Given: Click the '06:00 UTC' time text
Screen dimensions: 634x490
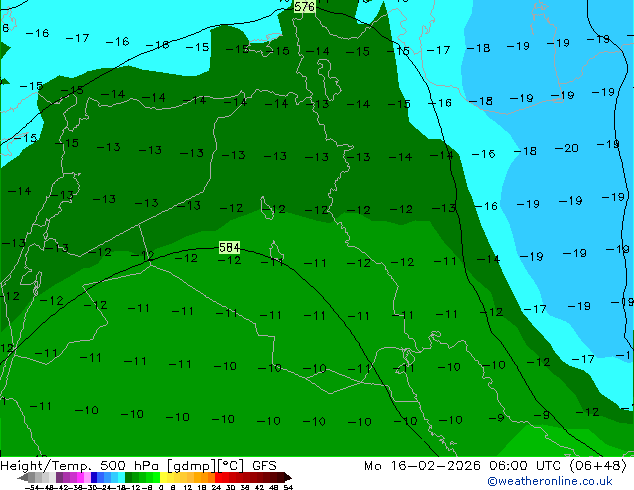Looking at the screenshot, I should pos(525,466).
